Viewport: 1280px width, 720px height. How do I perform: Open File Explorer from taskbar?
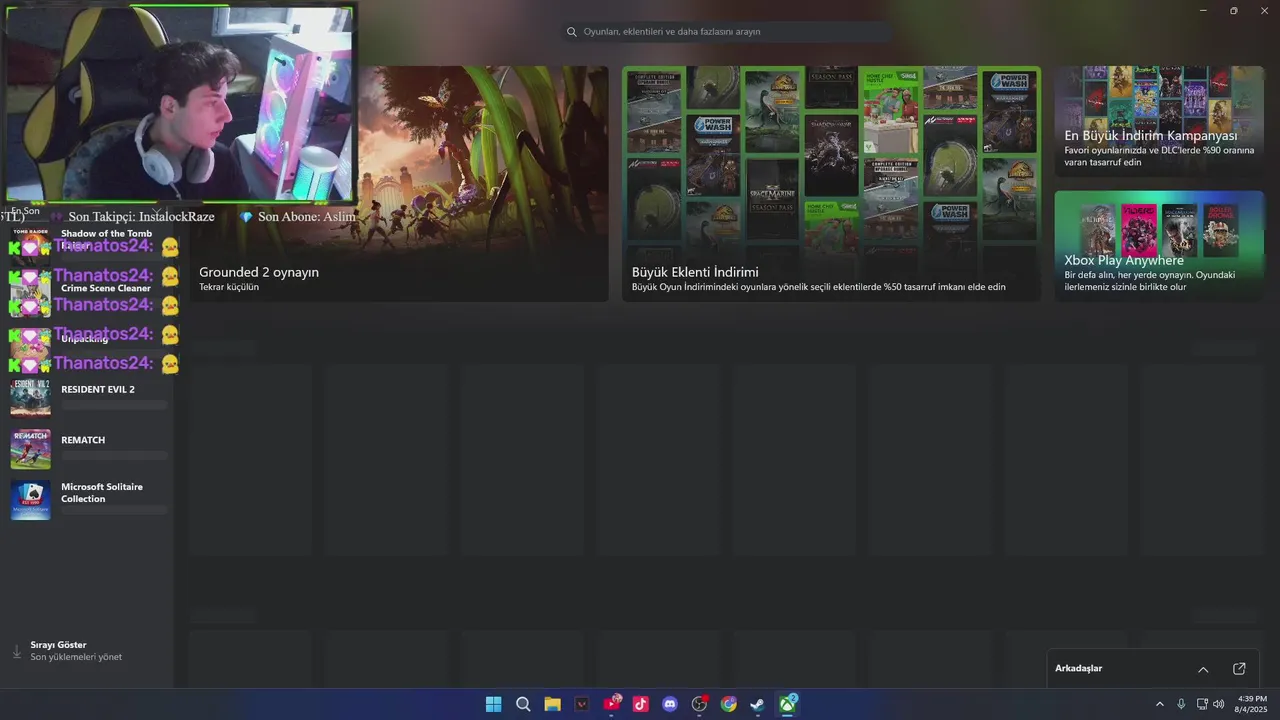(552, 704)
